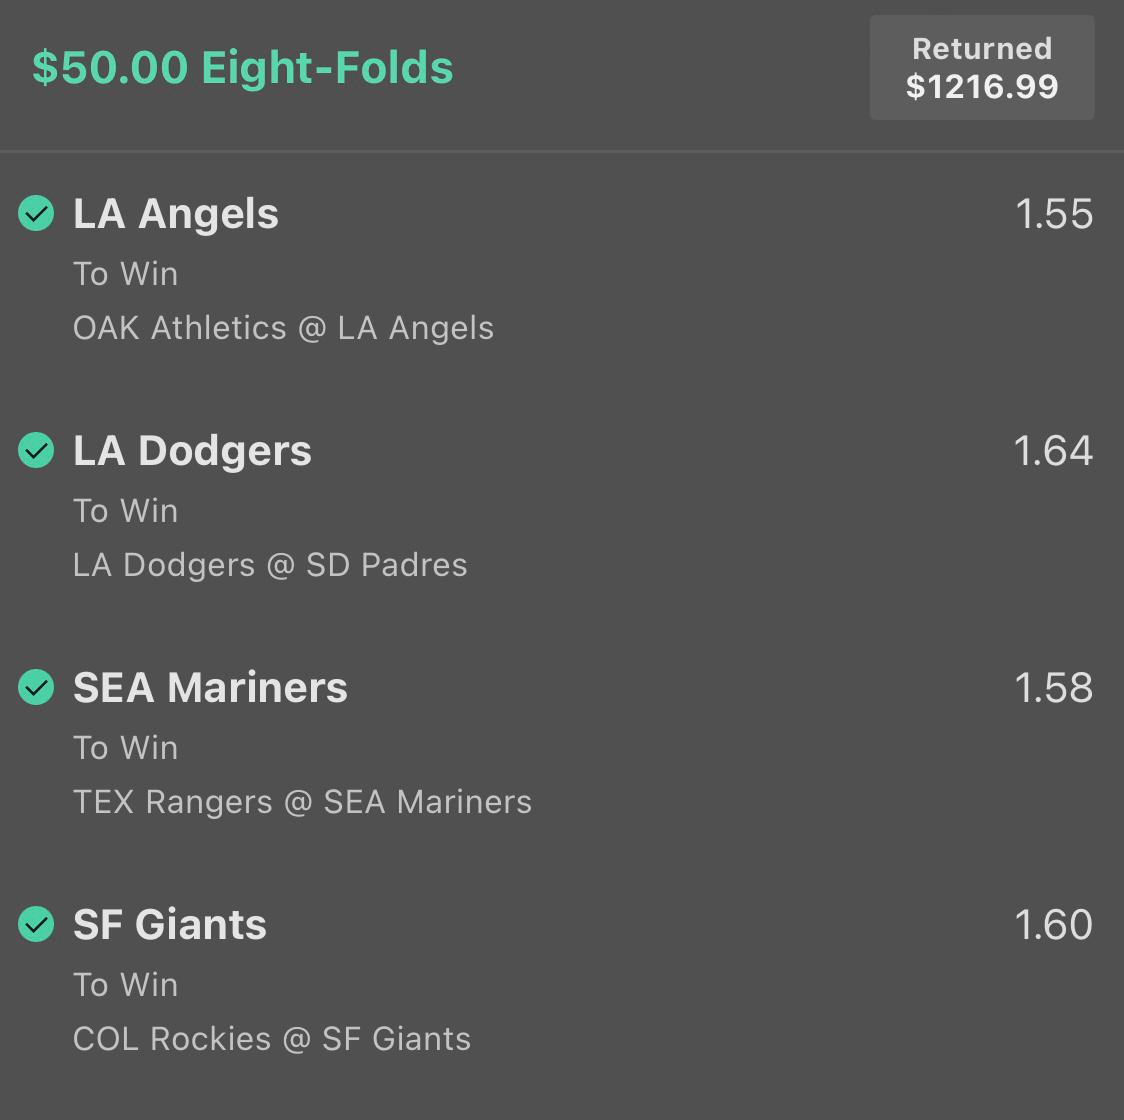Open the Returned $1216.99 box
1124x1120 pixels.
pyautogui.click(x=981, y=67)
